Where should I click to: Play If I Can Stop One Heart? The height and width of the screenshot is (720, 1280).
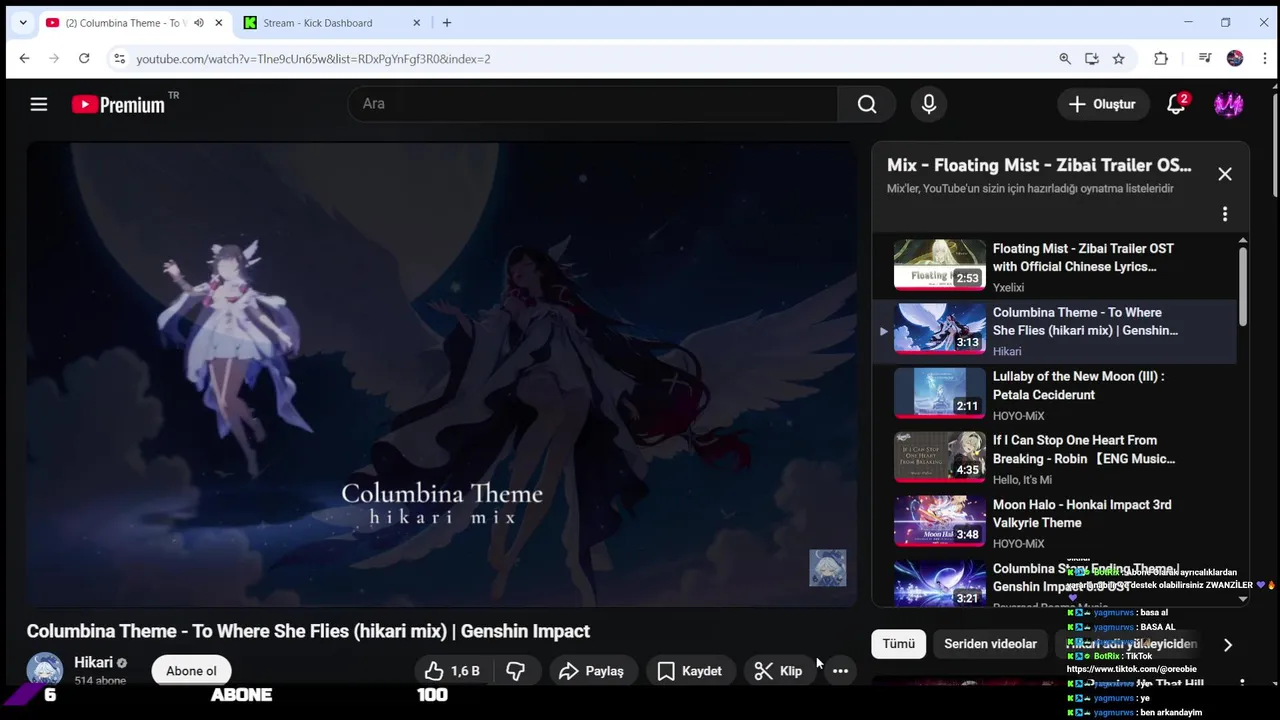click(1054, 459)
